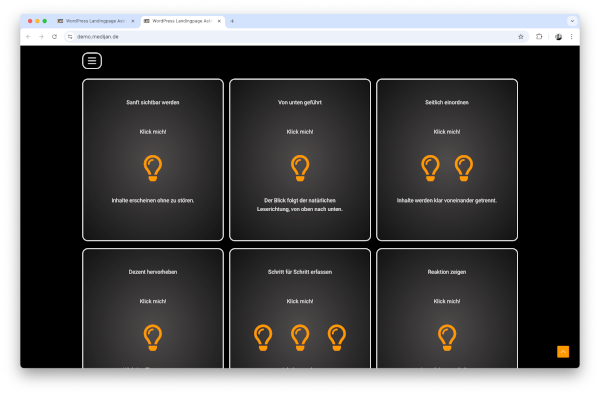Click the lightbulb in 'Reaktion zeigen' card
This screenshot has width=600, height=395.
point(447,337)
